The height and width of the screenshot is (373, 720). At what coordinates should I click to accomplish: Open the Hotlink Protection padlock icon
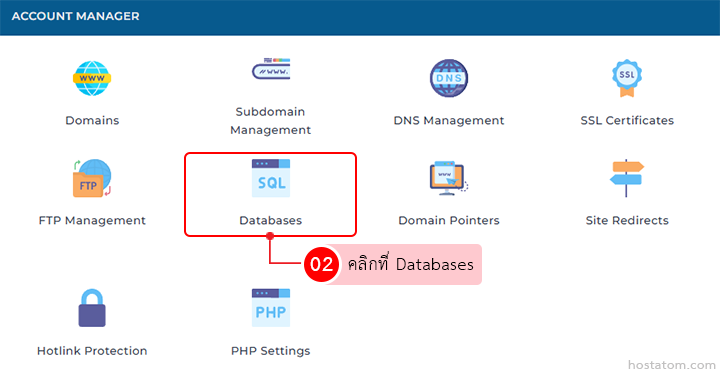pos(92,308)
